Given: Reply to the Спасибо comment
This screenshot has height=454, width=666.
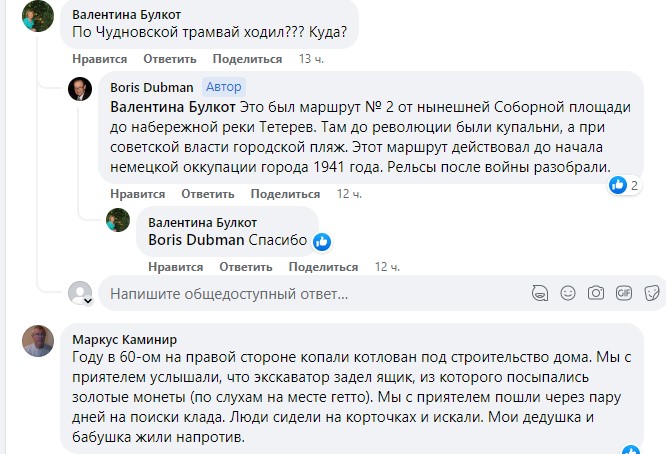Looking at the screenshot, I should click(x=246, y=267).
